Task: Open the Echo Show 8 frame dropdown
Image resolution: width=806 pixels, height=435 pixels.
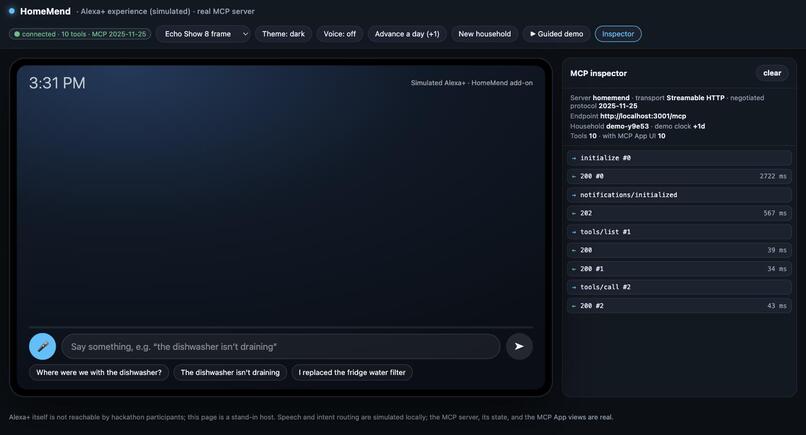Action: pos(204,34)
